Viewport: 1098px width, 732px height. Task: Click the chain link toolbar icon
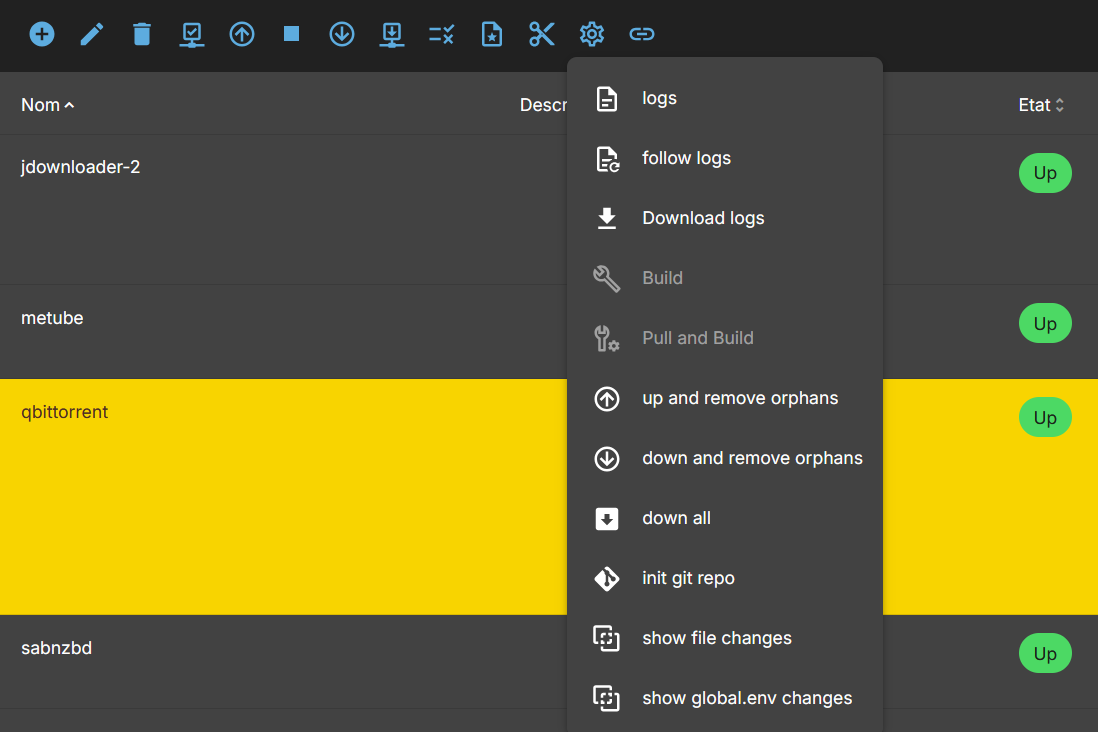641,34
